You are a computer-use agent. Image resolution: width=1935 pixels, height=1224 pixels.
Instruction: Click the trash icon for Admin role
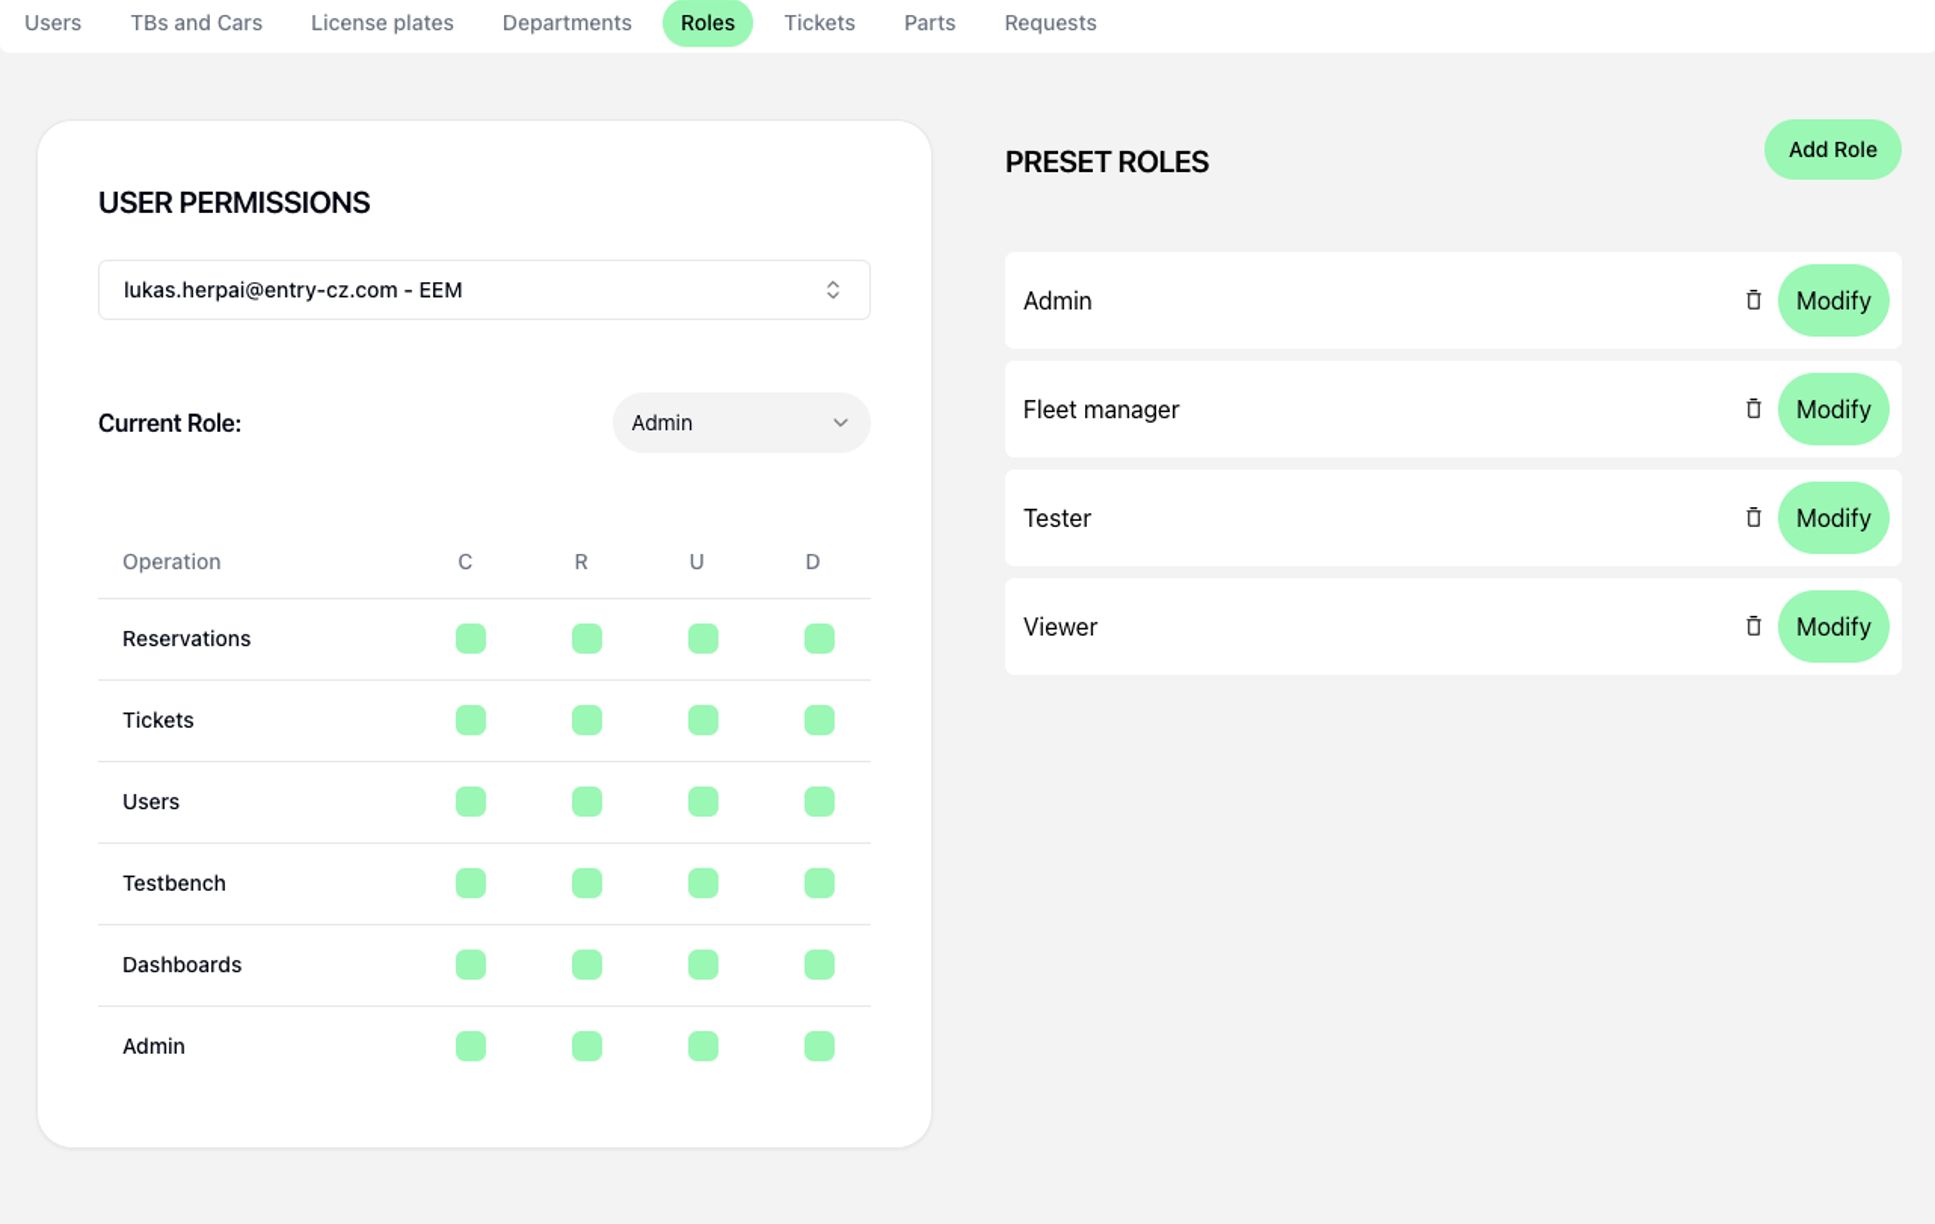click(x=1753, y=300)
